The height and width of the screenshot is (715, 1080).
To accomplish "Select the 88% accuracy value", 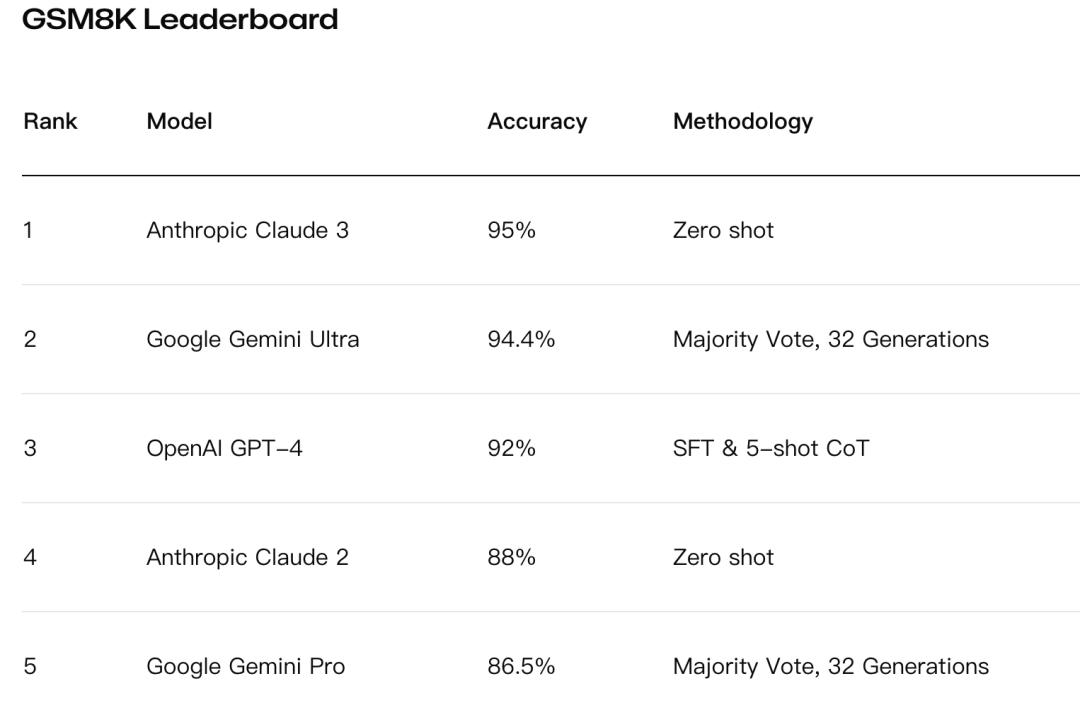I will tap(511, 558).
